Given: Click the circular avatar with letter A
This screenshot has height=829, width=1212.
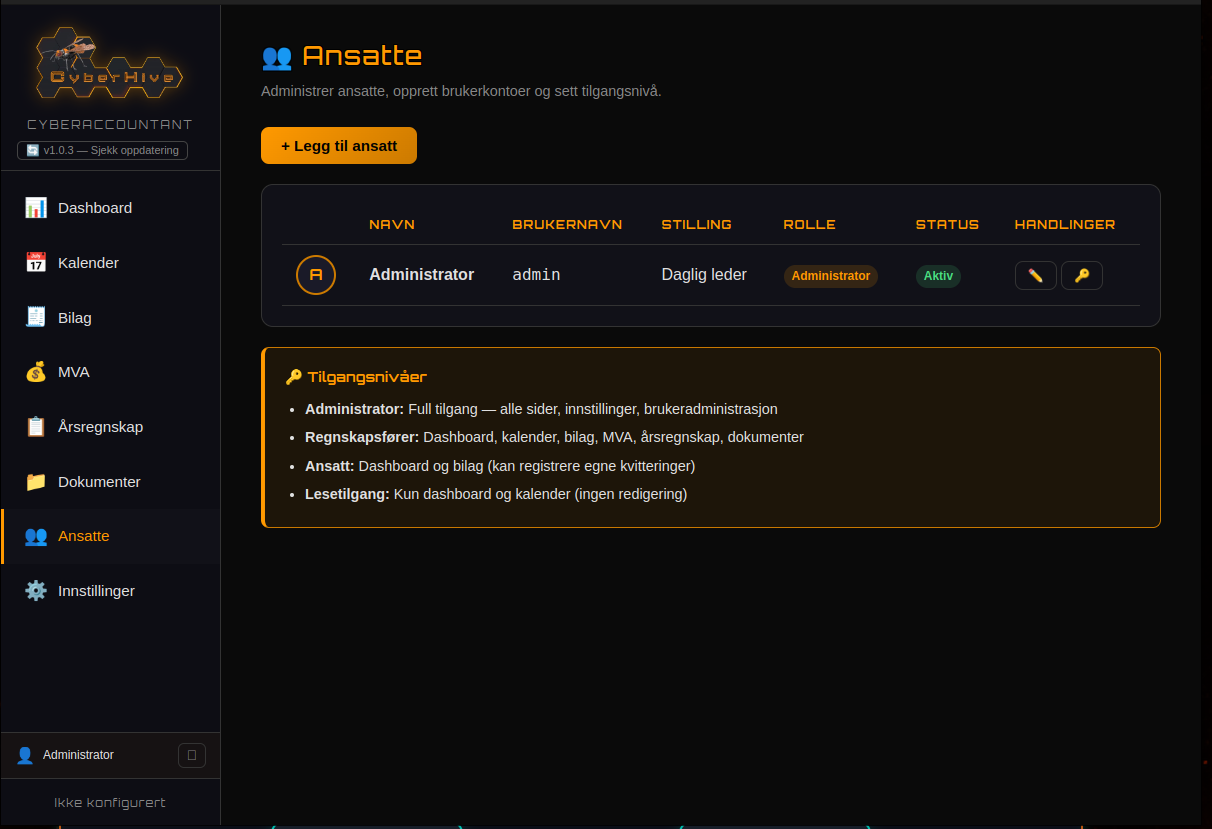Looking at the screenshot, I should pyautogui.click(x=316, y=275).
